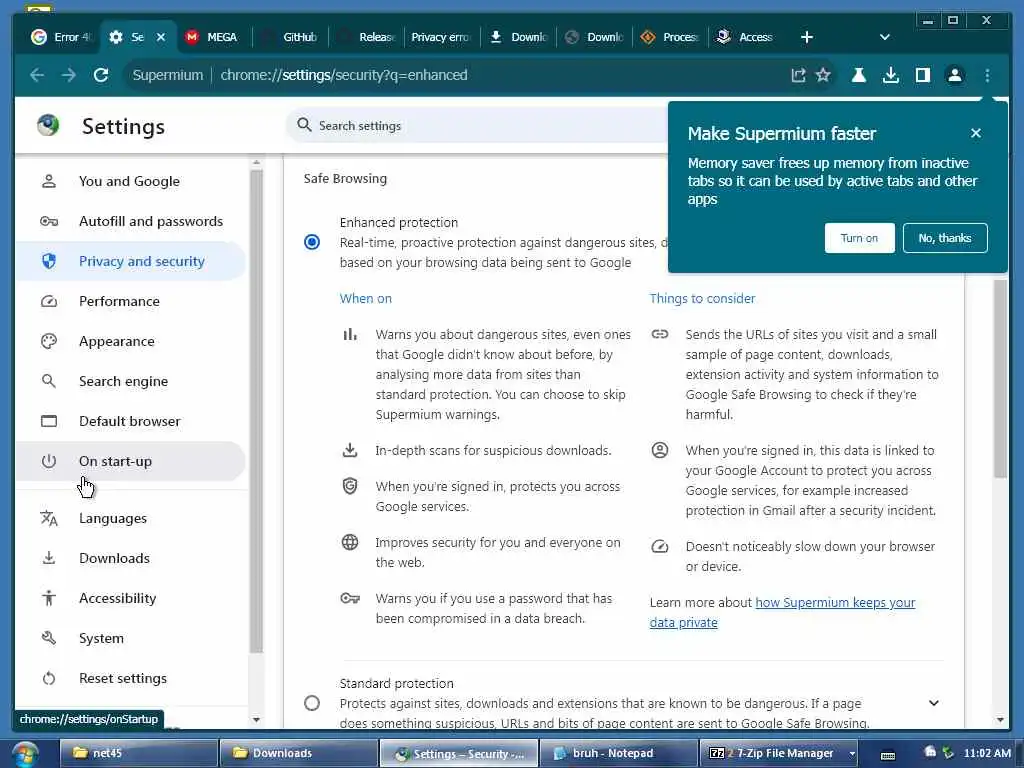Reload the settings page
Viewport: 1024px width, 768px height.
[101, 75]
